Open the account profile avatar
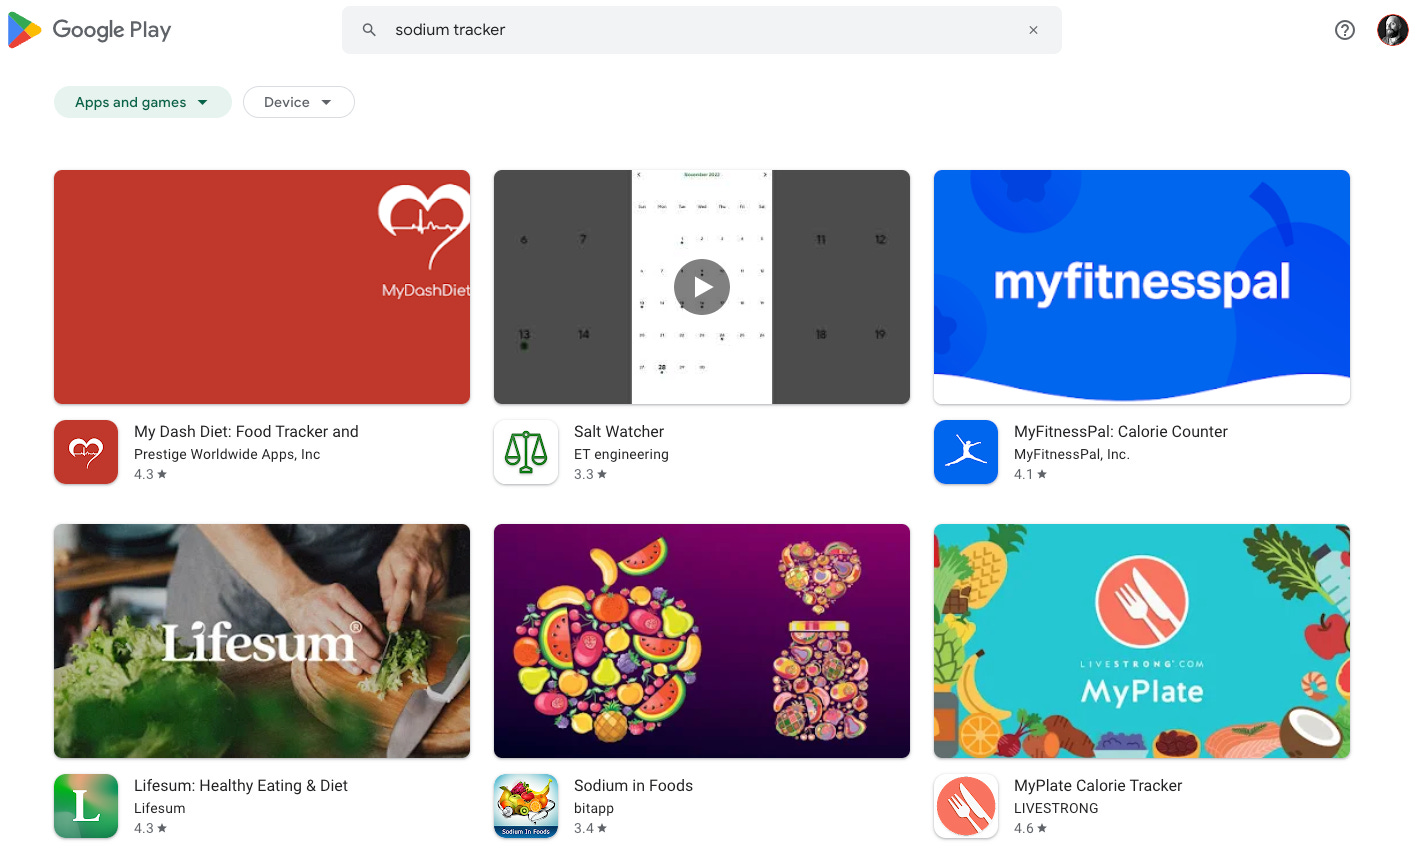This screenshot has width=1425, height=850. [1392, 30]
